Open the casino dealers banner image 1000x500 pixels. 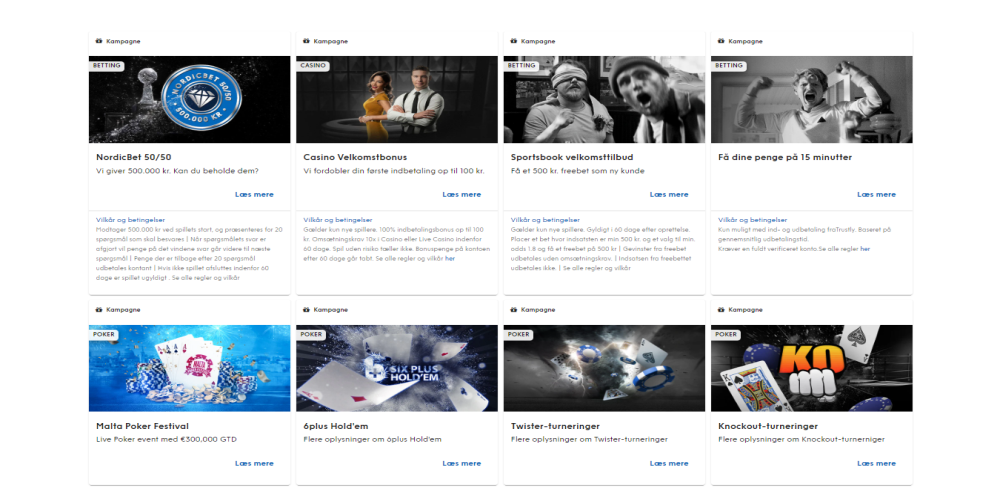pos(397,99)
